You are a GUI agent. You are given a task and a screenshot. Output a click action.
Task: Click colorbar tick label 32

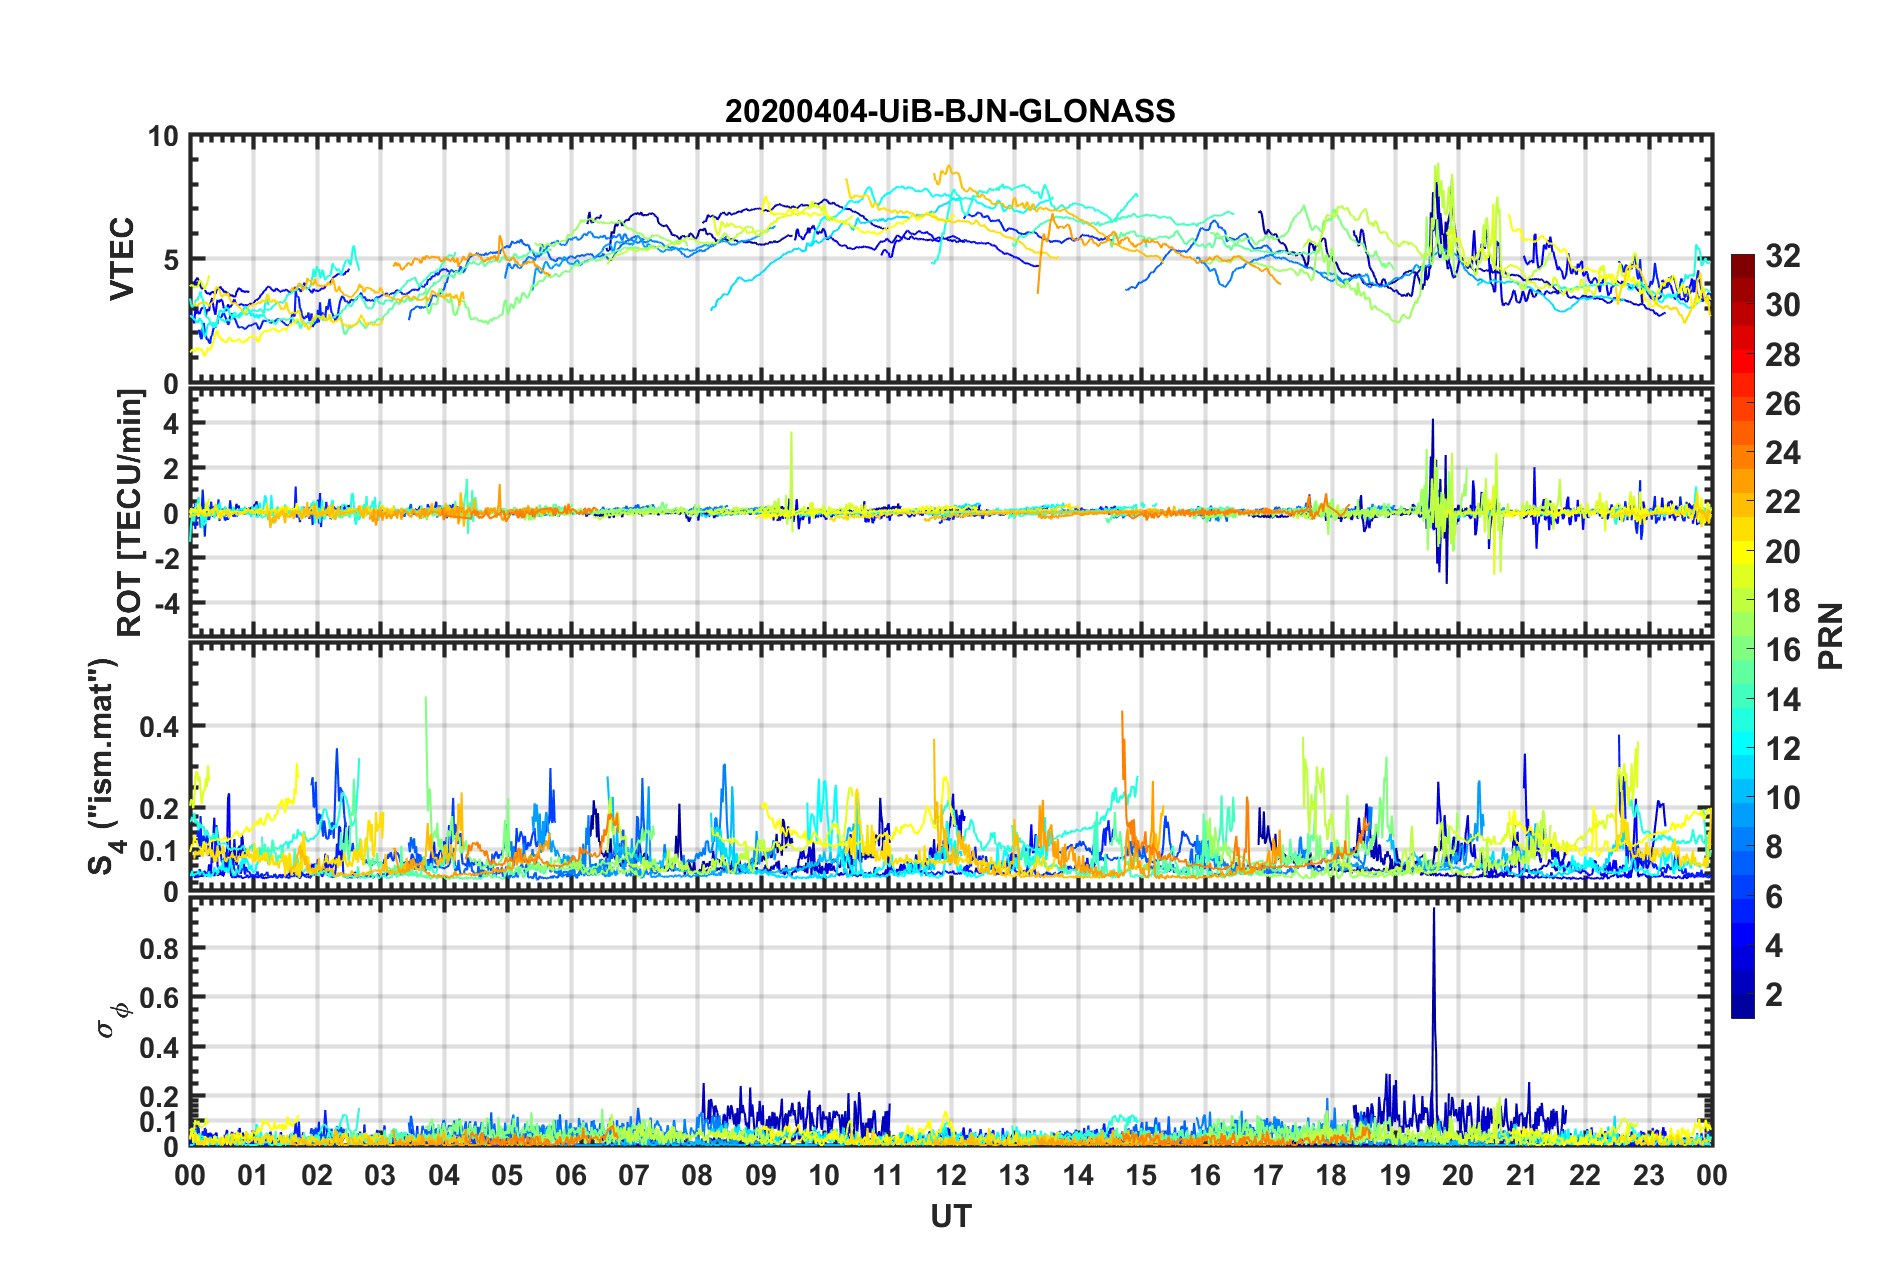1782,256
